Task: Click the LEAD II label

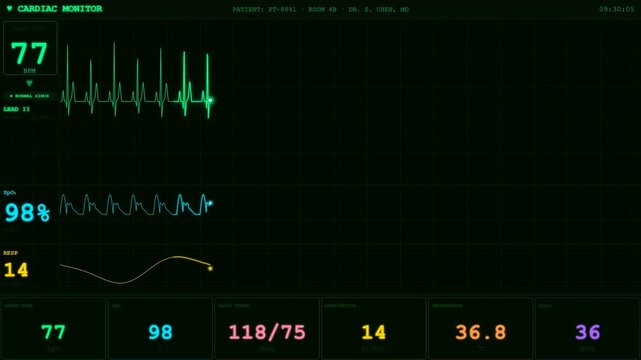Action: click(16, 109)
